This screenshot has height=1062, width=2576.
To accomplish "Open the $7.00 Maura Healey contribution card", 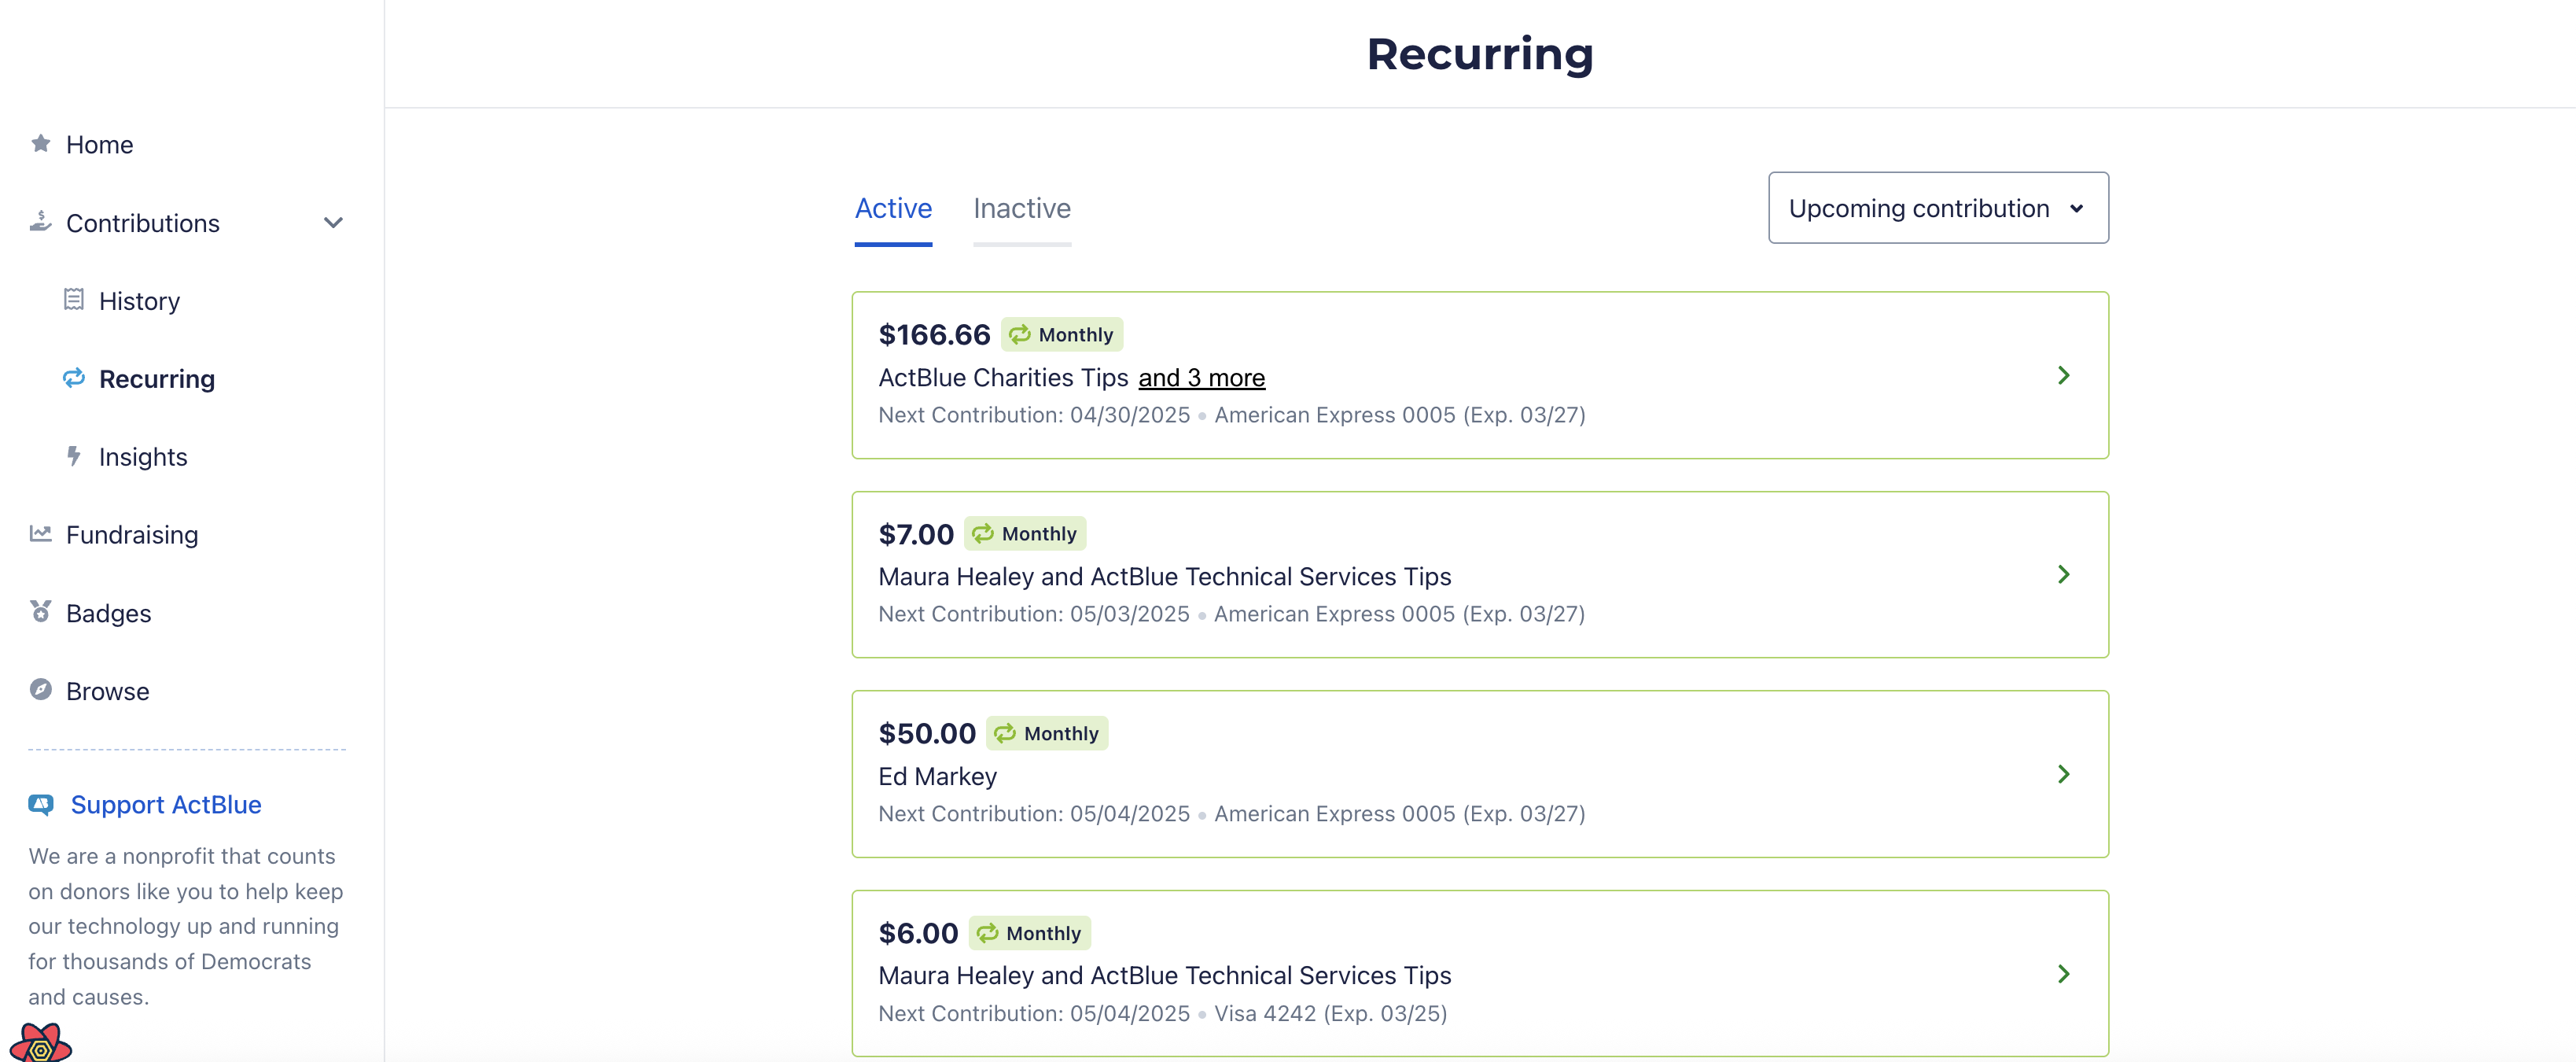I will click(x=1479, y=575).
